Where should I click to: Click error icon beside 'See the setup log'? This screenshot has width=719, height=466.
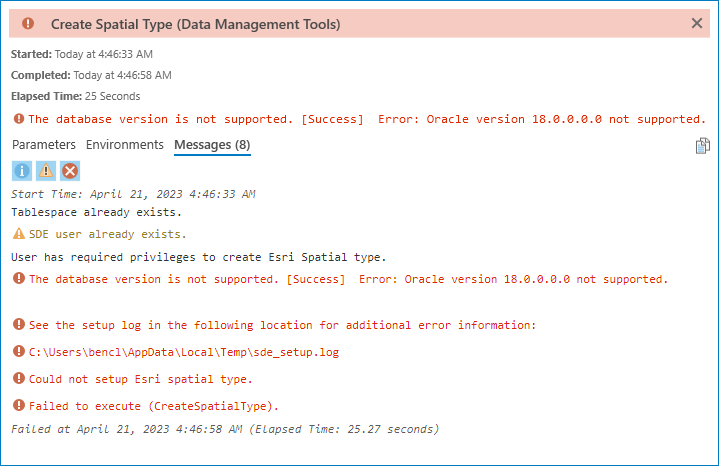[x=18, y=325]
